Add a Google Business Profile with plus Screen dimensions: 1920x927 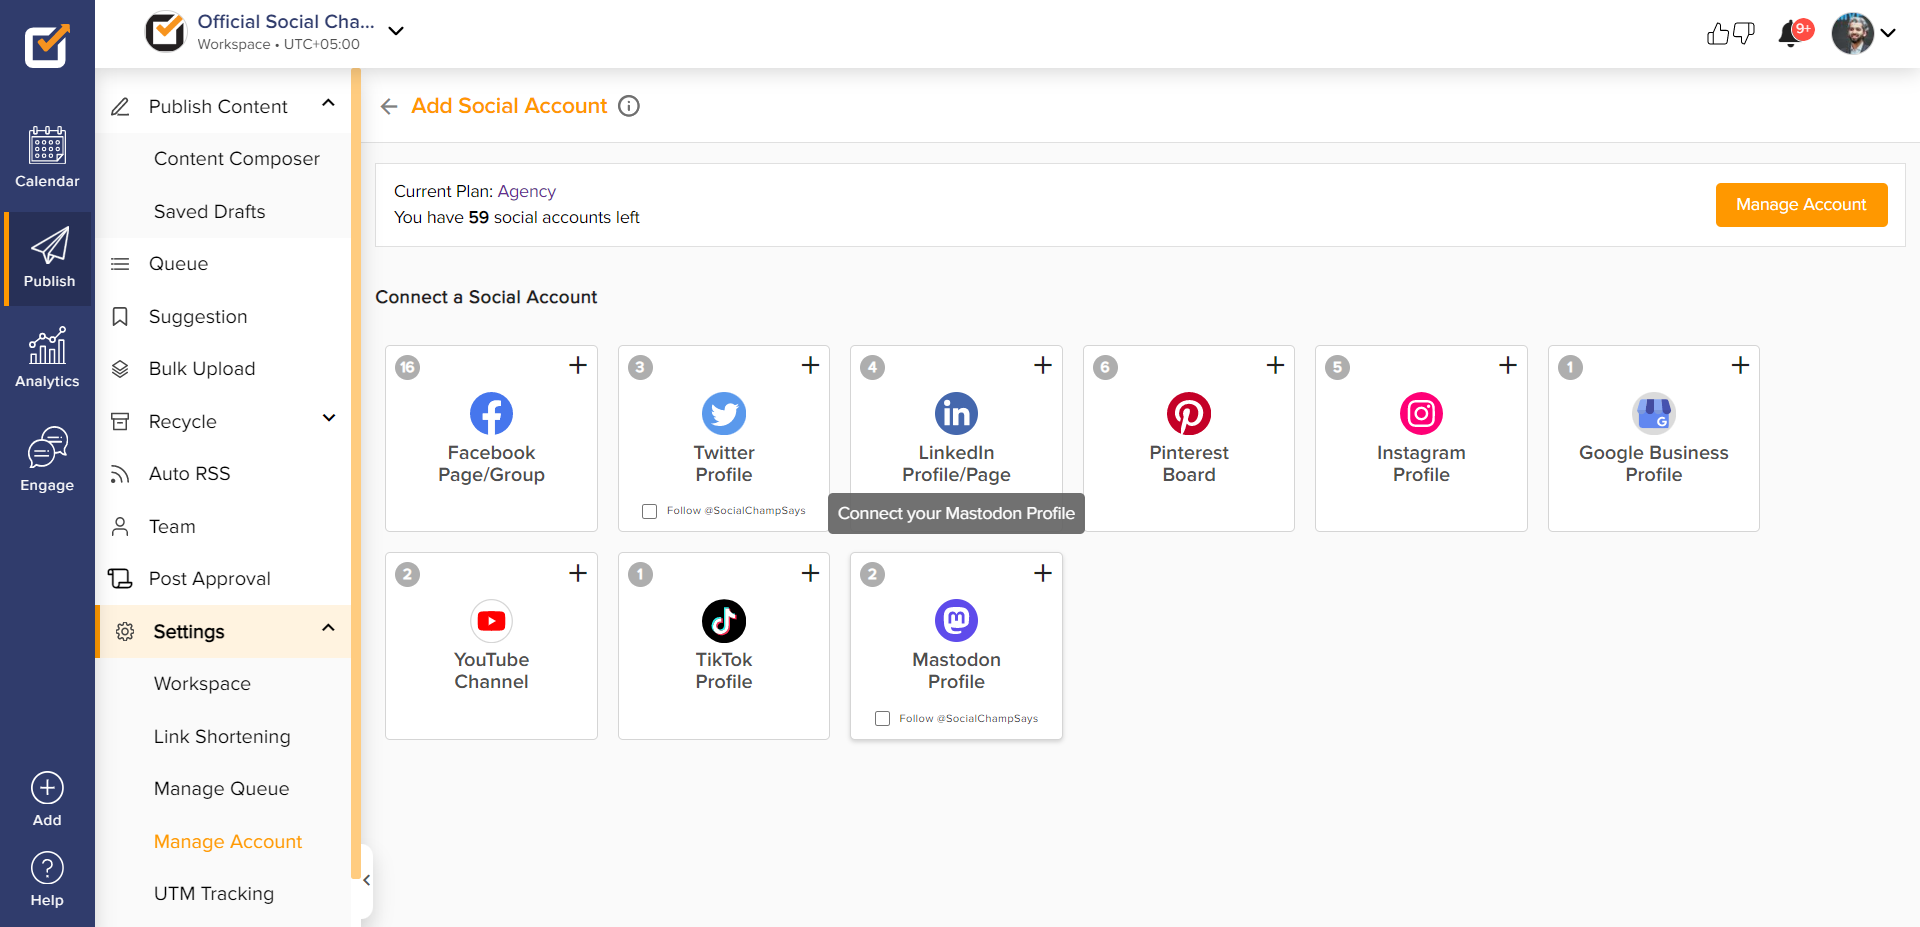[x=1740, y=365]
